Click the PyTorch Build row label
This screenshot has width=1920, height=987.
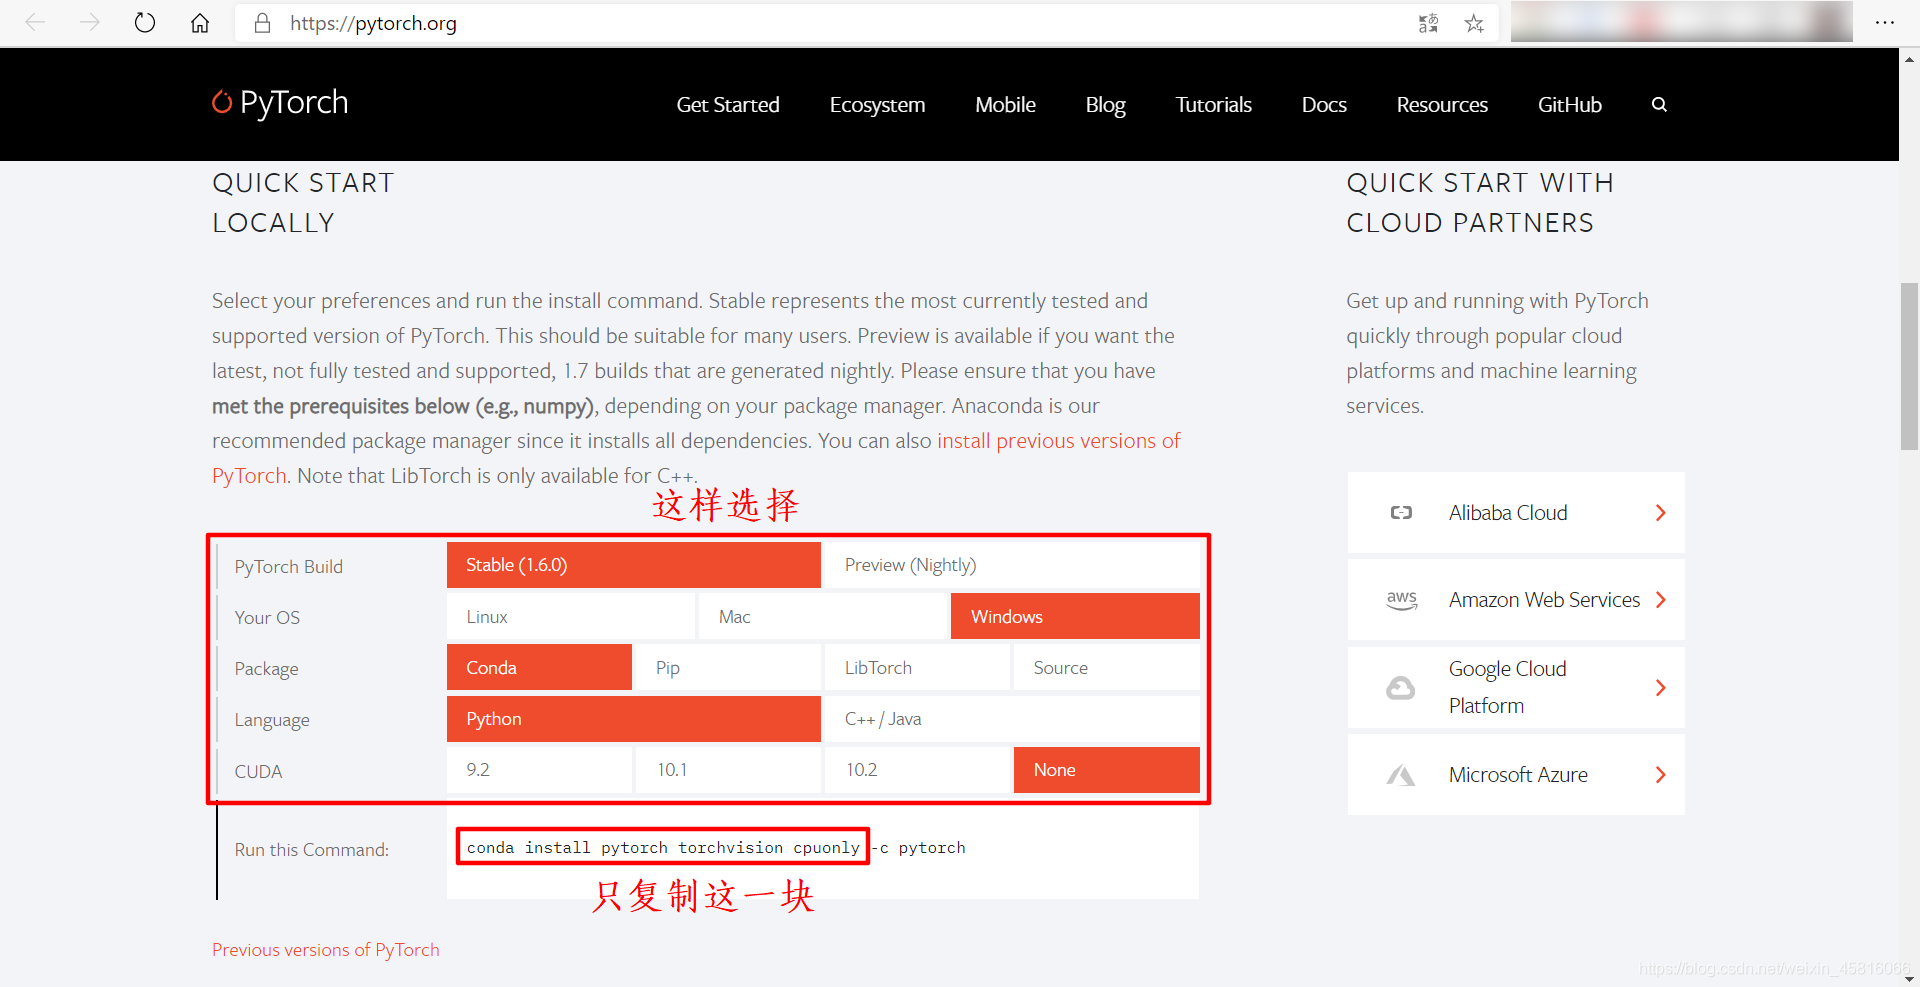click(289, 567)
